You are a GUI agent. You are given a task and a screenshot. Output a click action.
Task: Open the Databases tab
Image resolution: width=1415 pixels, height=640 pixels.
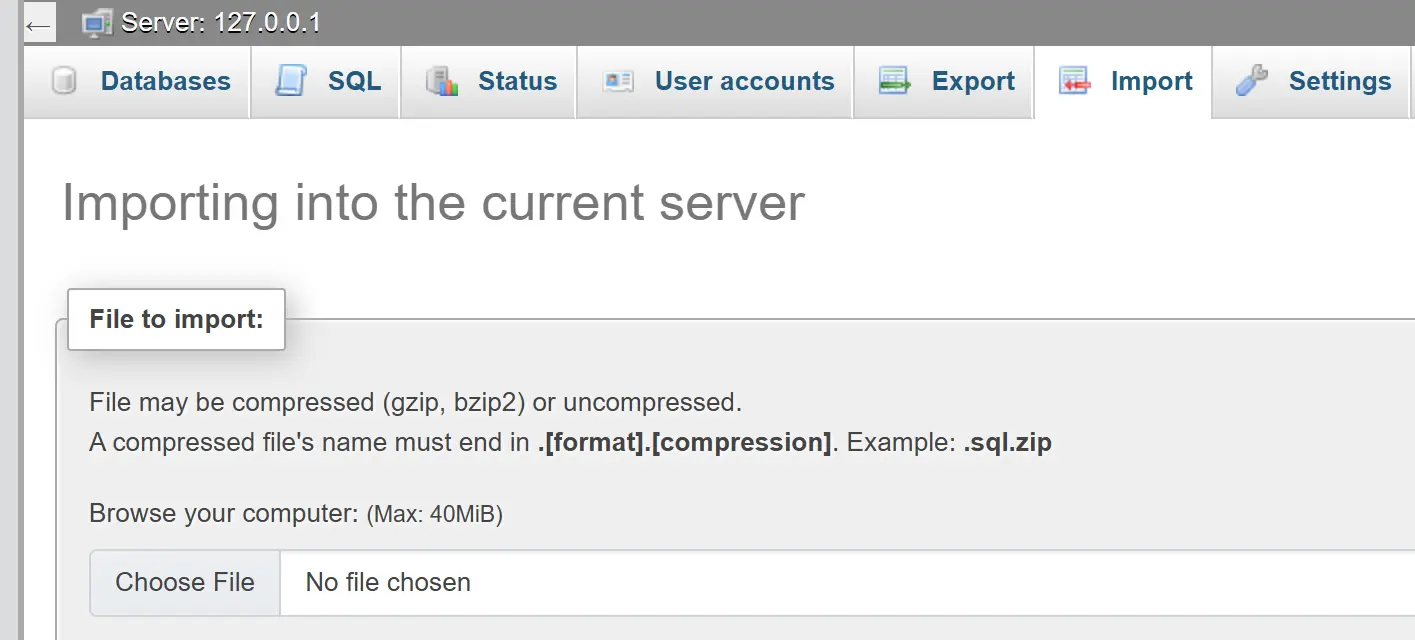pos(165,81)
